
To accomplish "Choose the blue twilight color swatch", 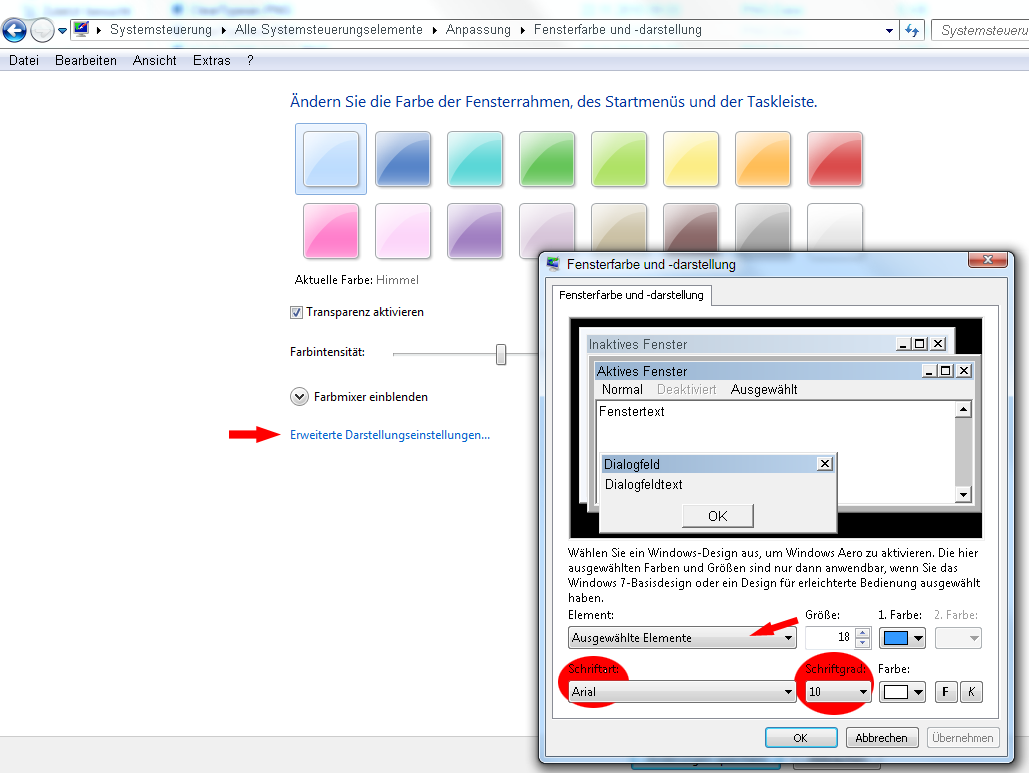I will [403, 159].
